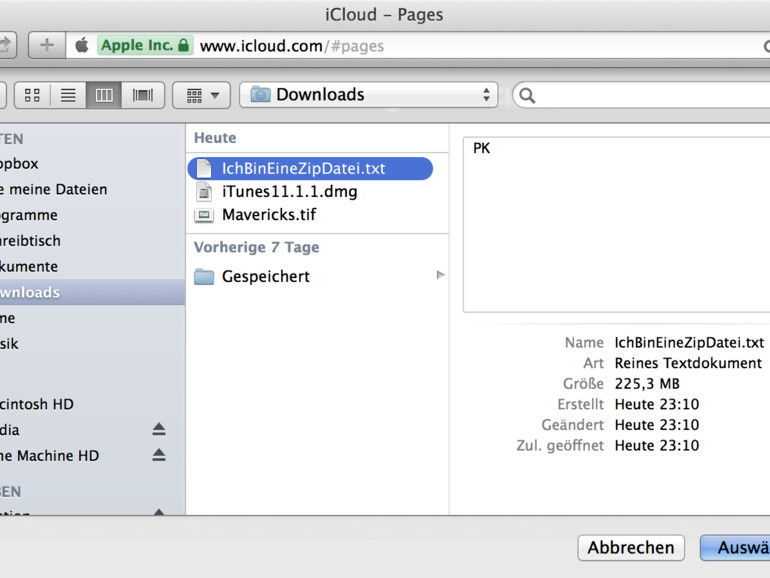The height and width of the screenshot is (578, 770).
Task: Click the Vorherige 7 Tage header
Action: click(256, 247)
